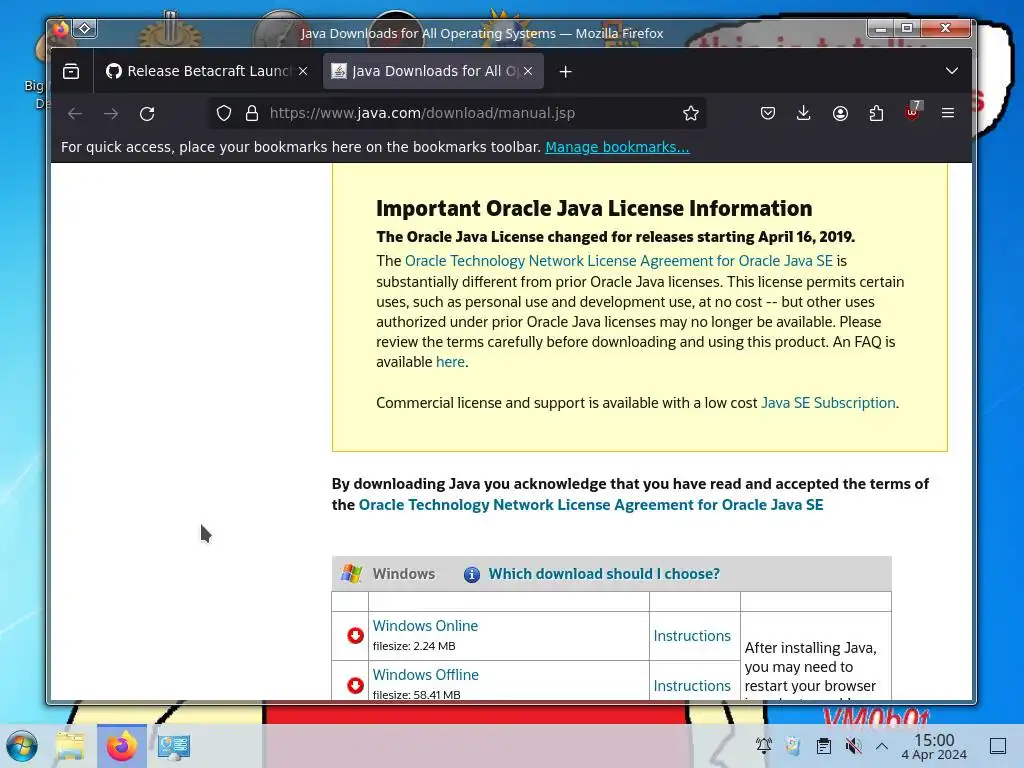Open the clock showing 15:00

pyautogui.click(x=934, y=746)
